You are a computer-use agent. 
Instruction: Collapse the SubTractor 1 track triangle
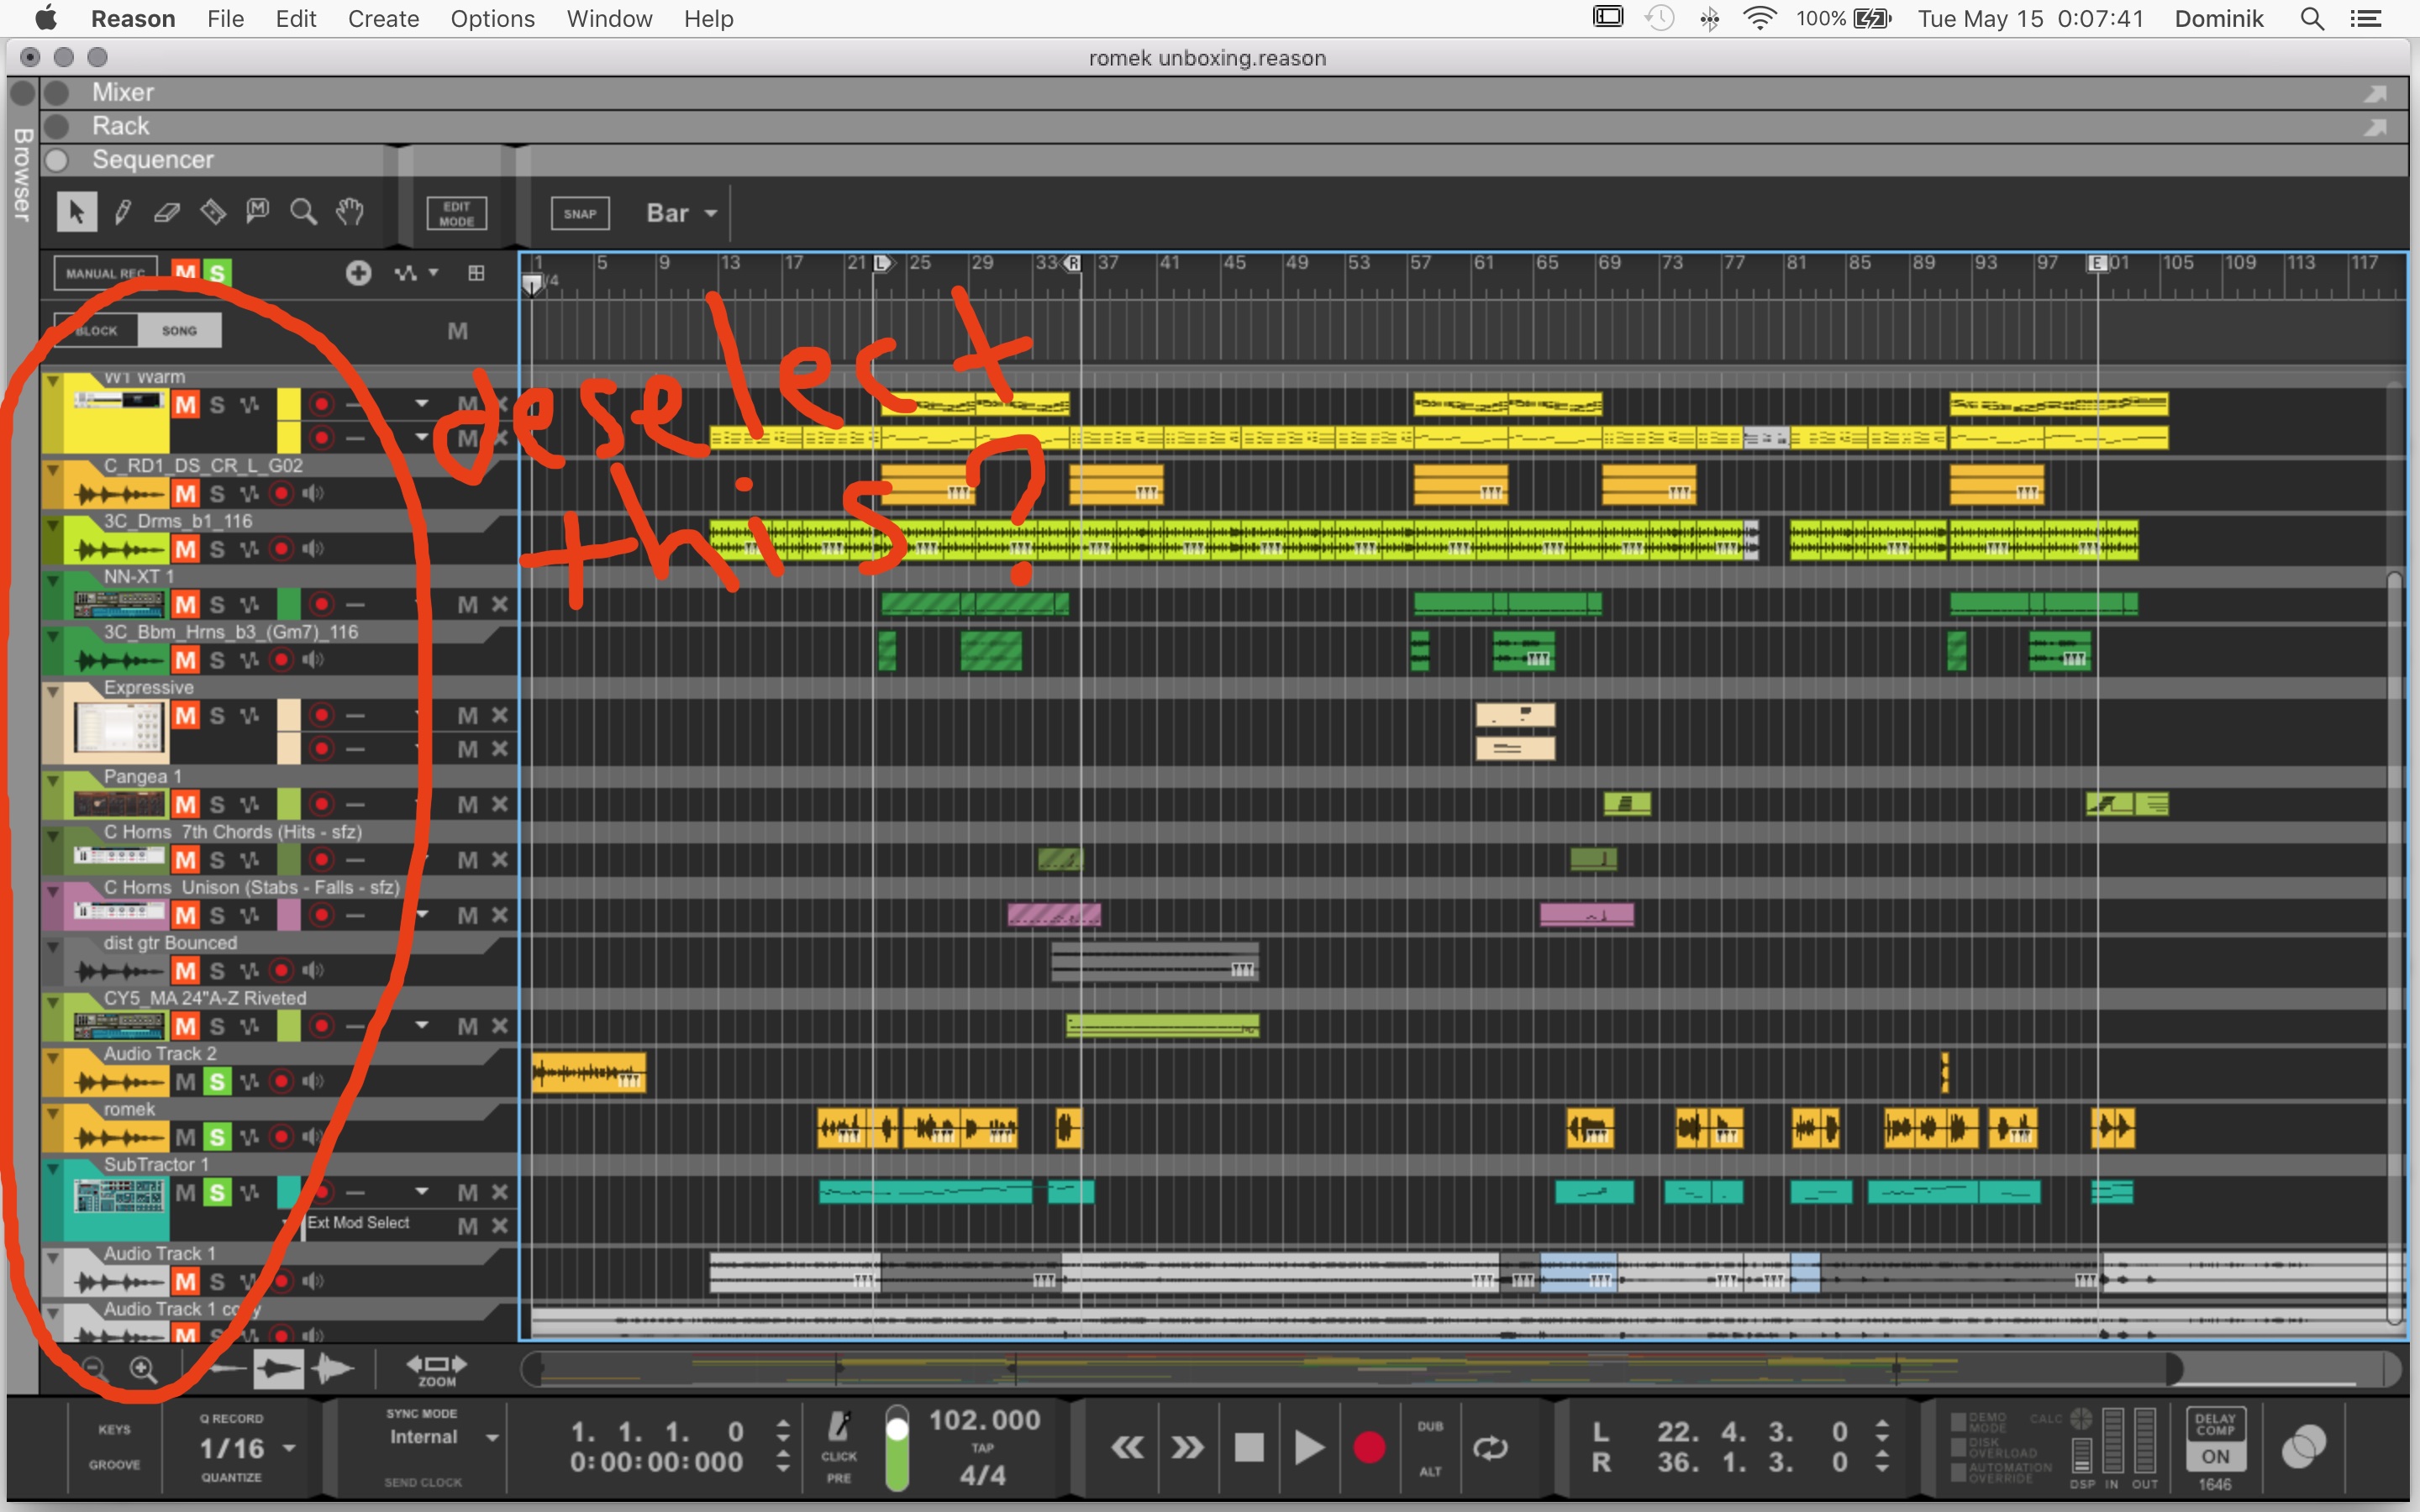53,1168
